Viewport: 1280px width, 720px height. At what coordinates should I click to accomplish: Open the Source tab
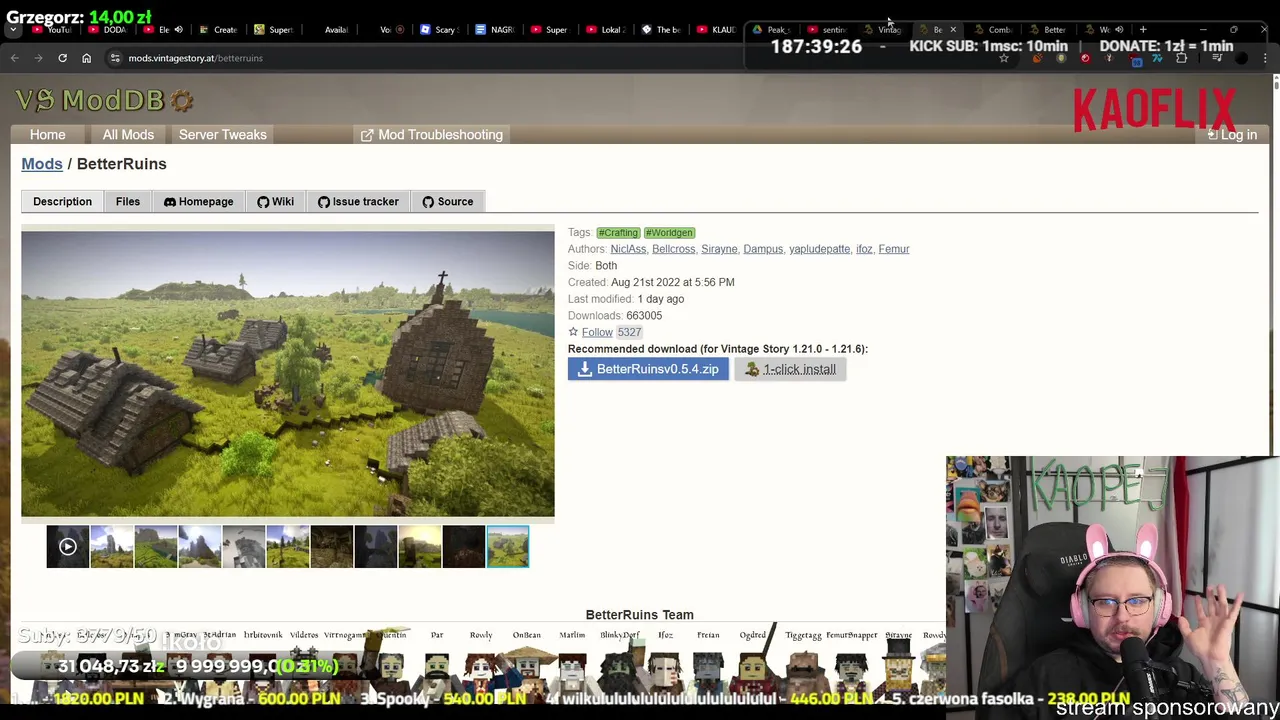click(447, 202)
